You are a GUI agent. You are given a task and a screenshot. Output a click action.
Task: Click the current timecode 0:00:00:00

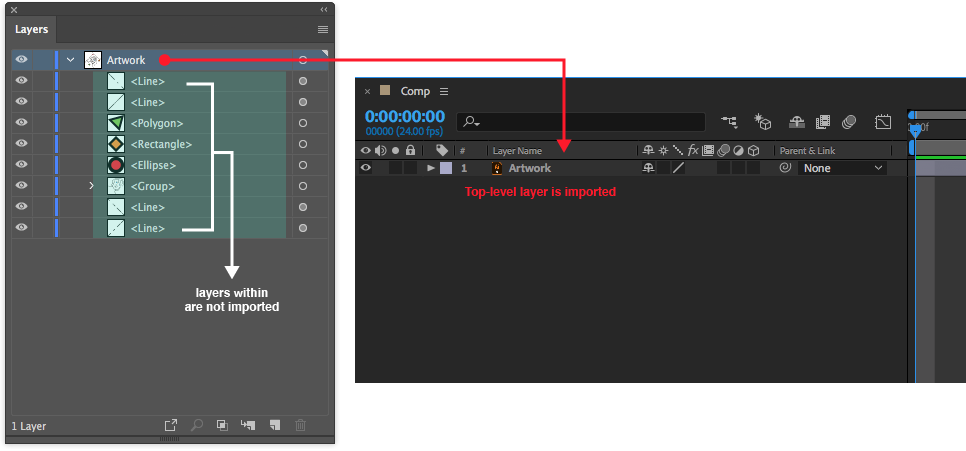405,116
